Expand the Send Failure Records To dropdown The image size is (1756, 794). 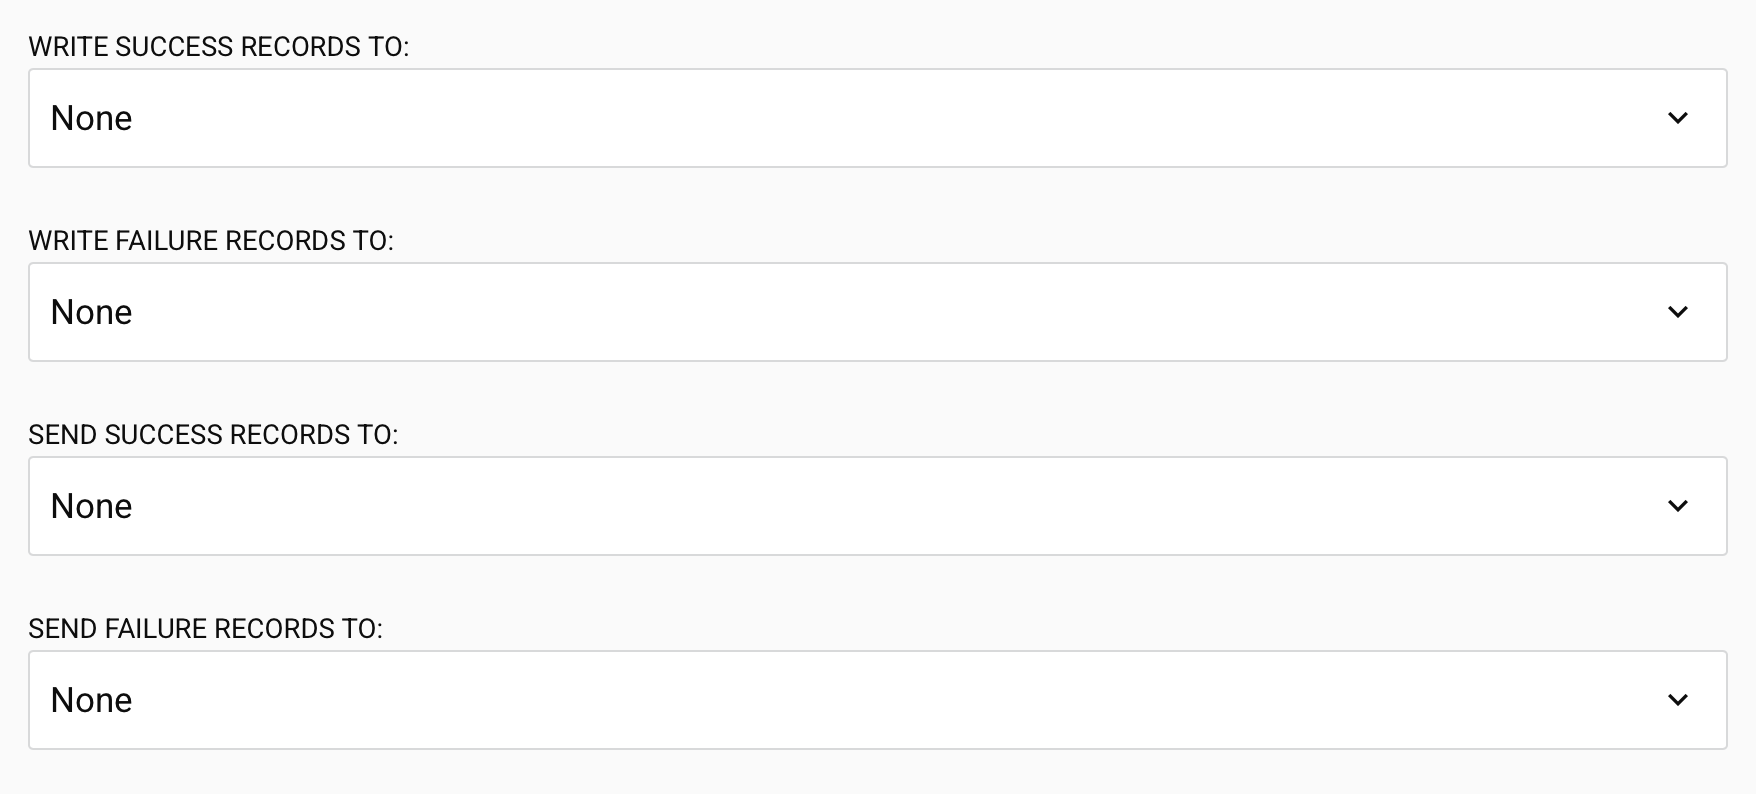coord(877,700)
